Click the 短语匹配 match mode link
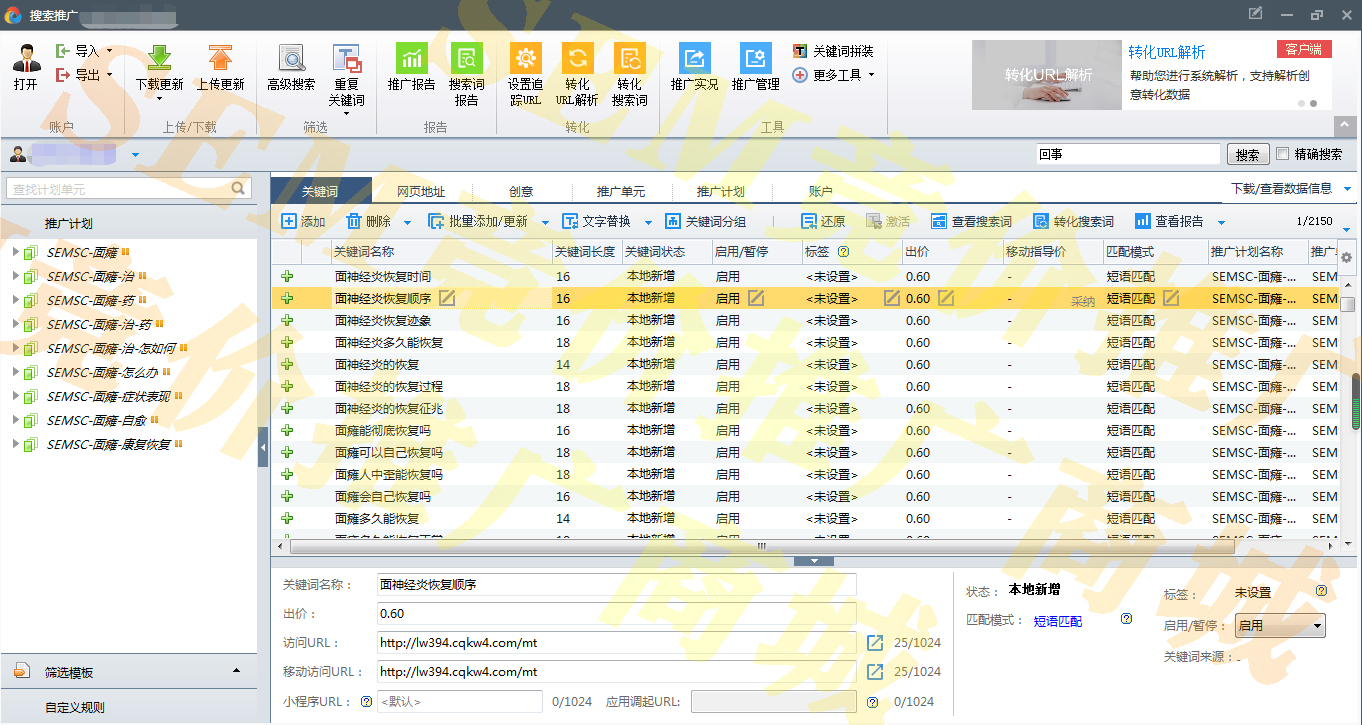This screenshot has height=725, width=1362. click(1058, 621)
